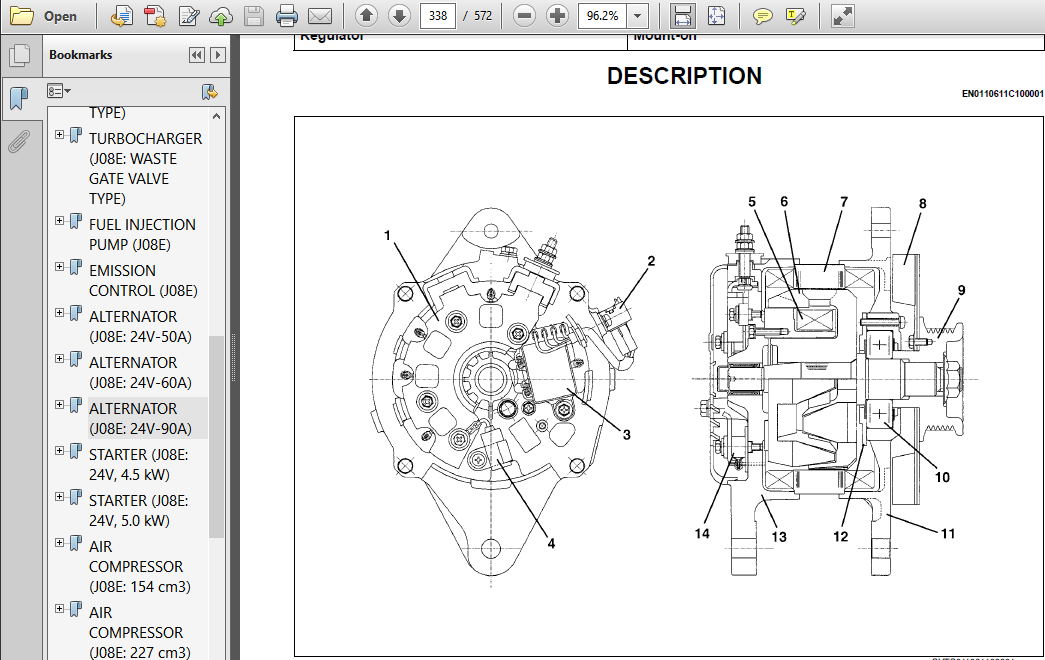
Task: Click the upload to cloud icon
Action: (221, 16)
